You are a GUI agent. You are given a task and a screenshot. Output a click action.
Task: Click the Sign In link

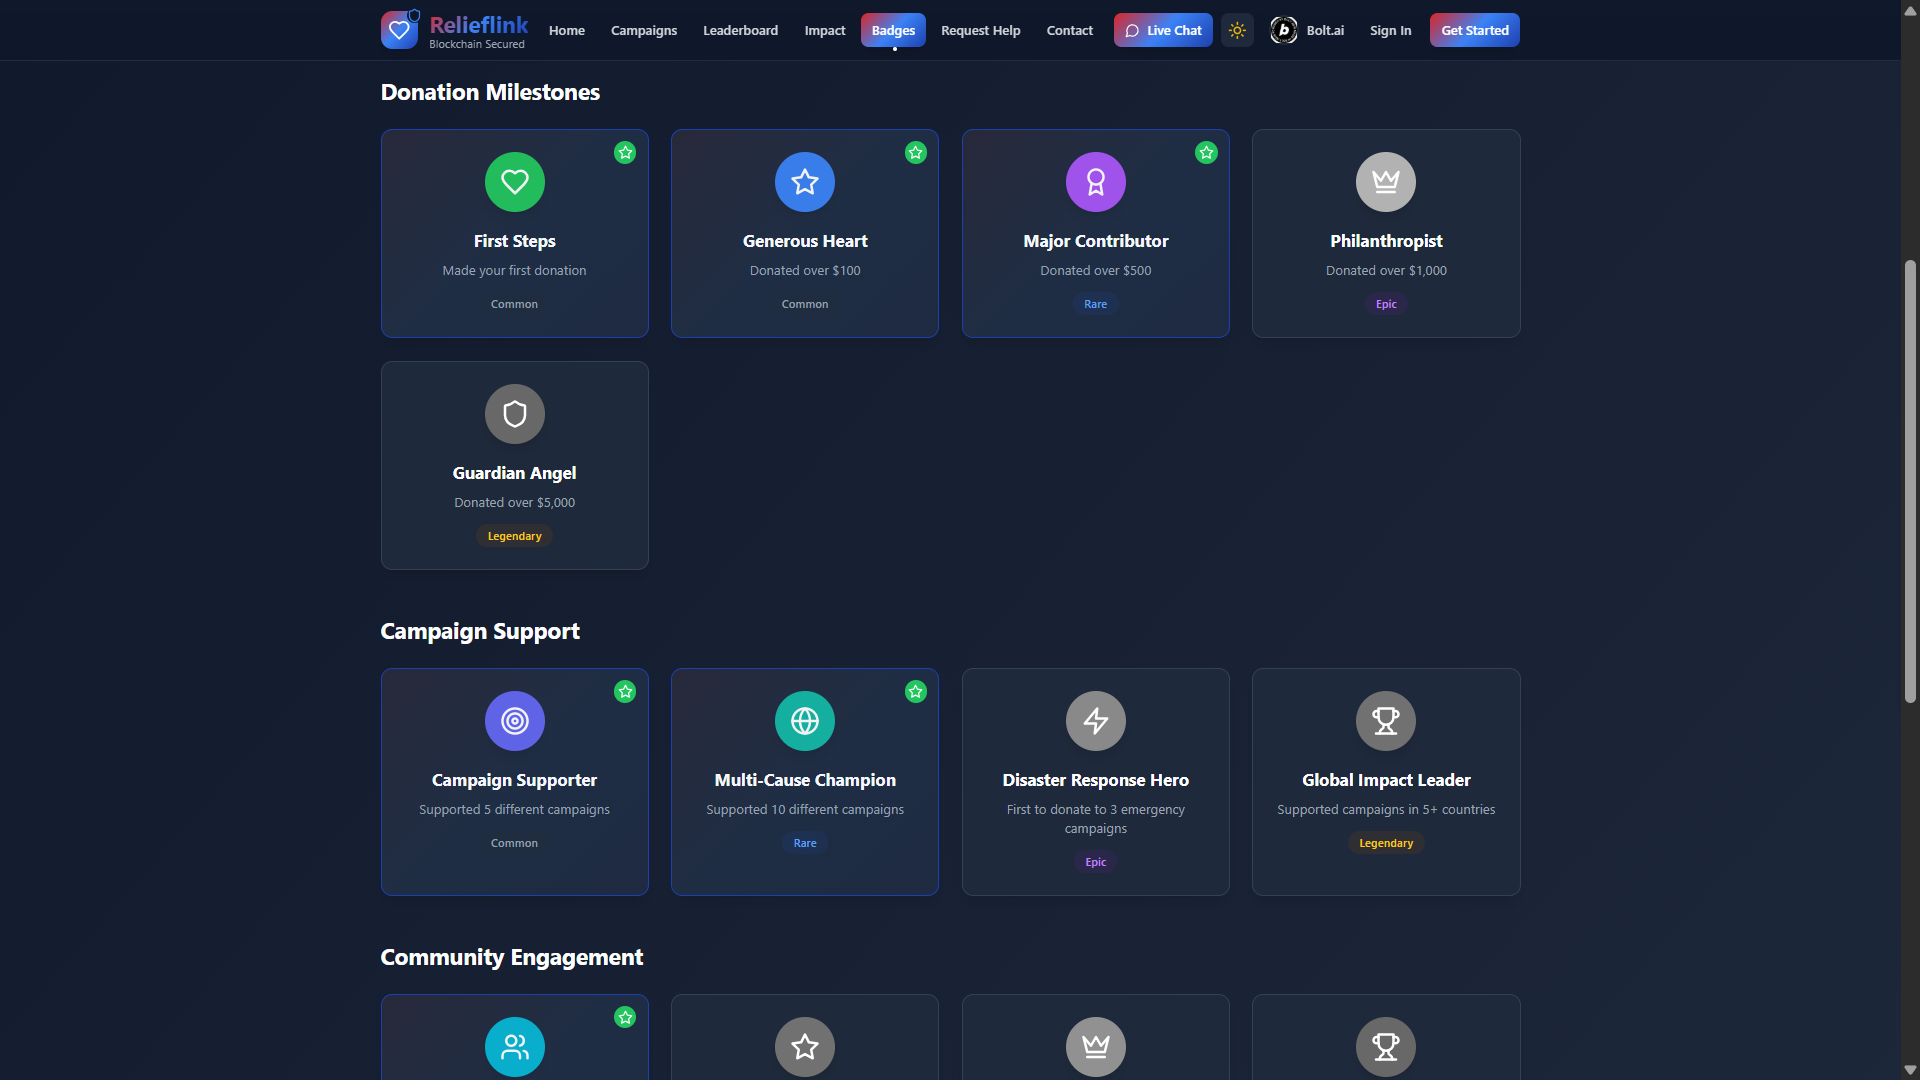pos(1390,30)
